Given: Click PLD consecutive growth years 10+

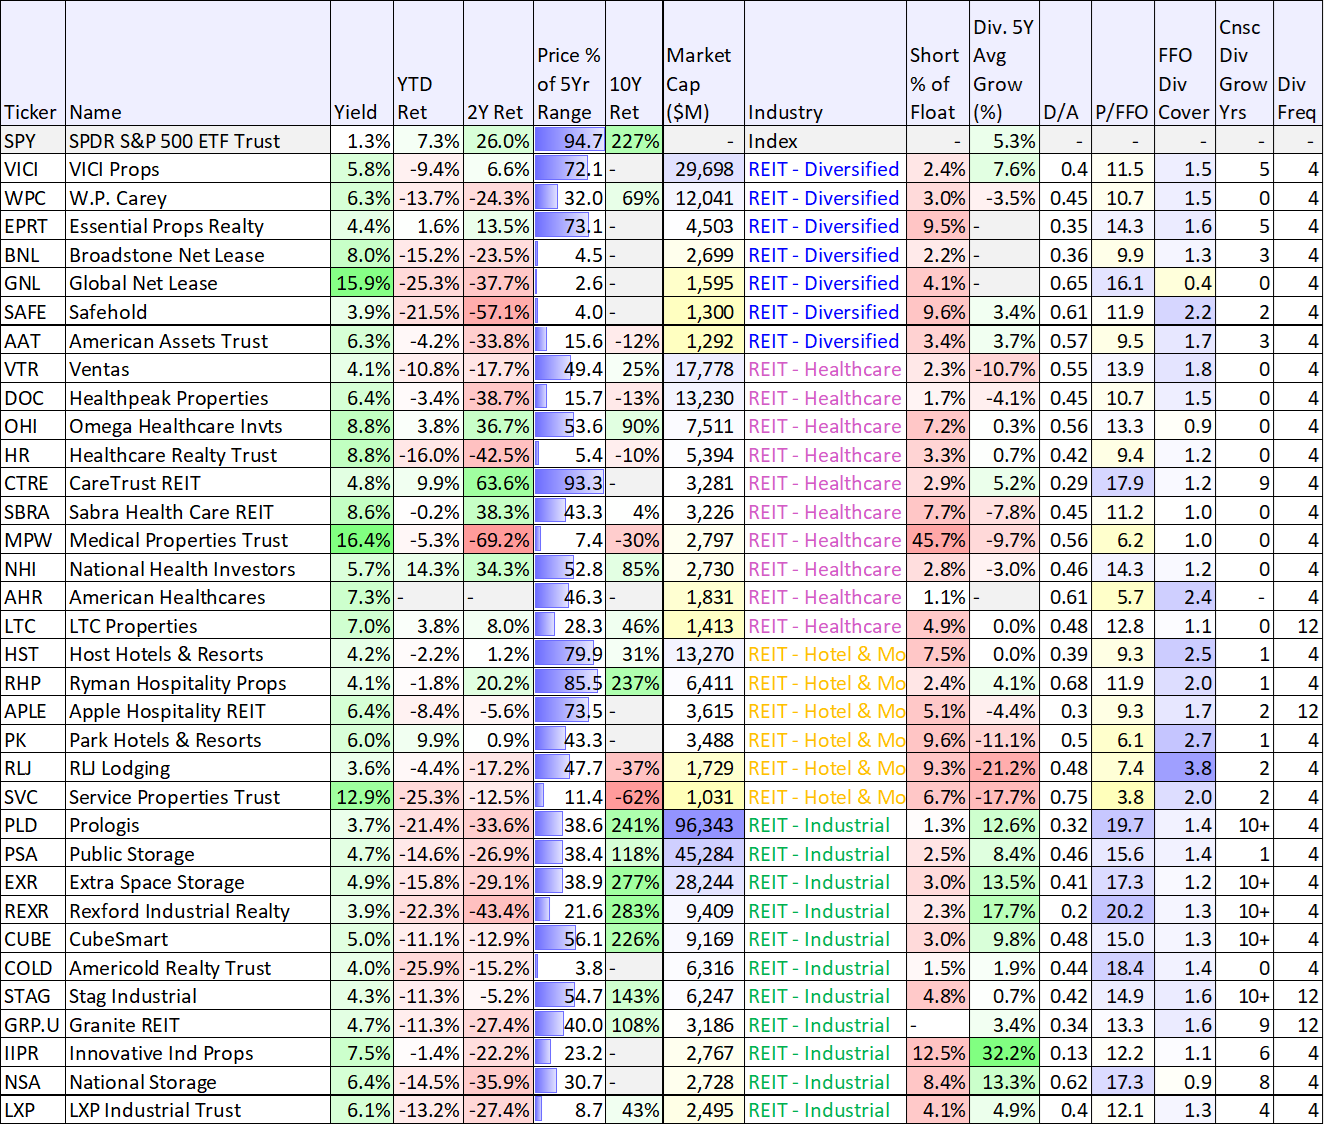Looking at the screenshot, I should click(1245, 825).
